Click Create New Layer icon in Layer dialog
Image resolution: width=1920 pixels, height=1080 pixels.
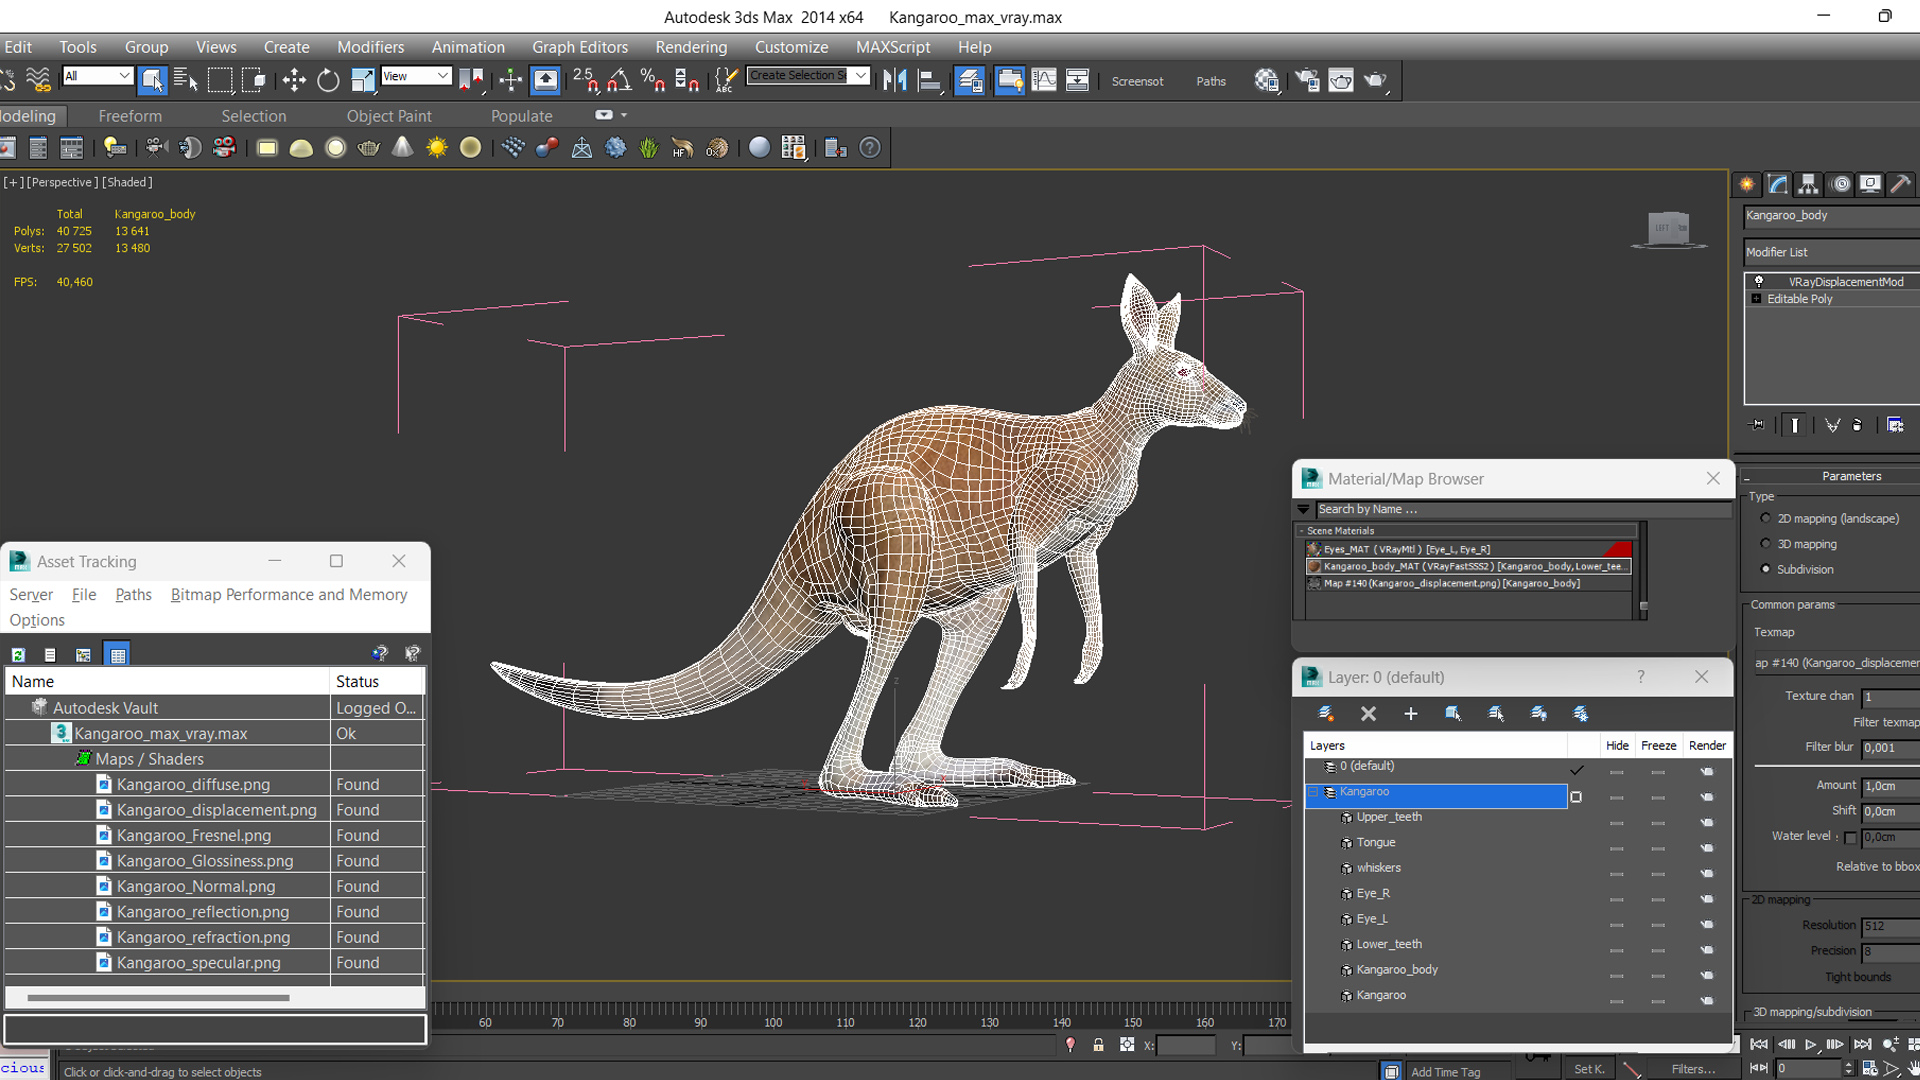[x=1326, y=713]
